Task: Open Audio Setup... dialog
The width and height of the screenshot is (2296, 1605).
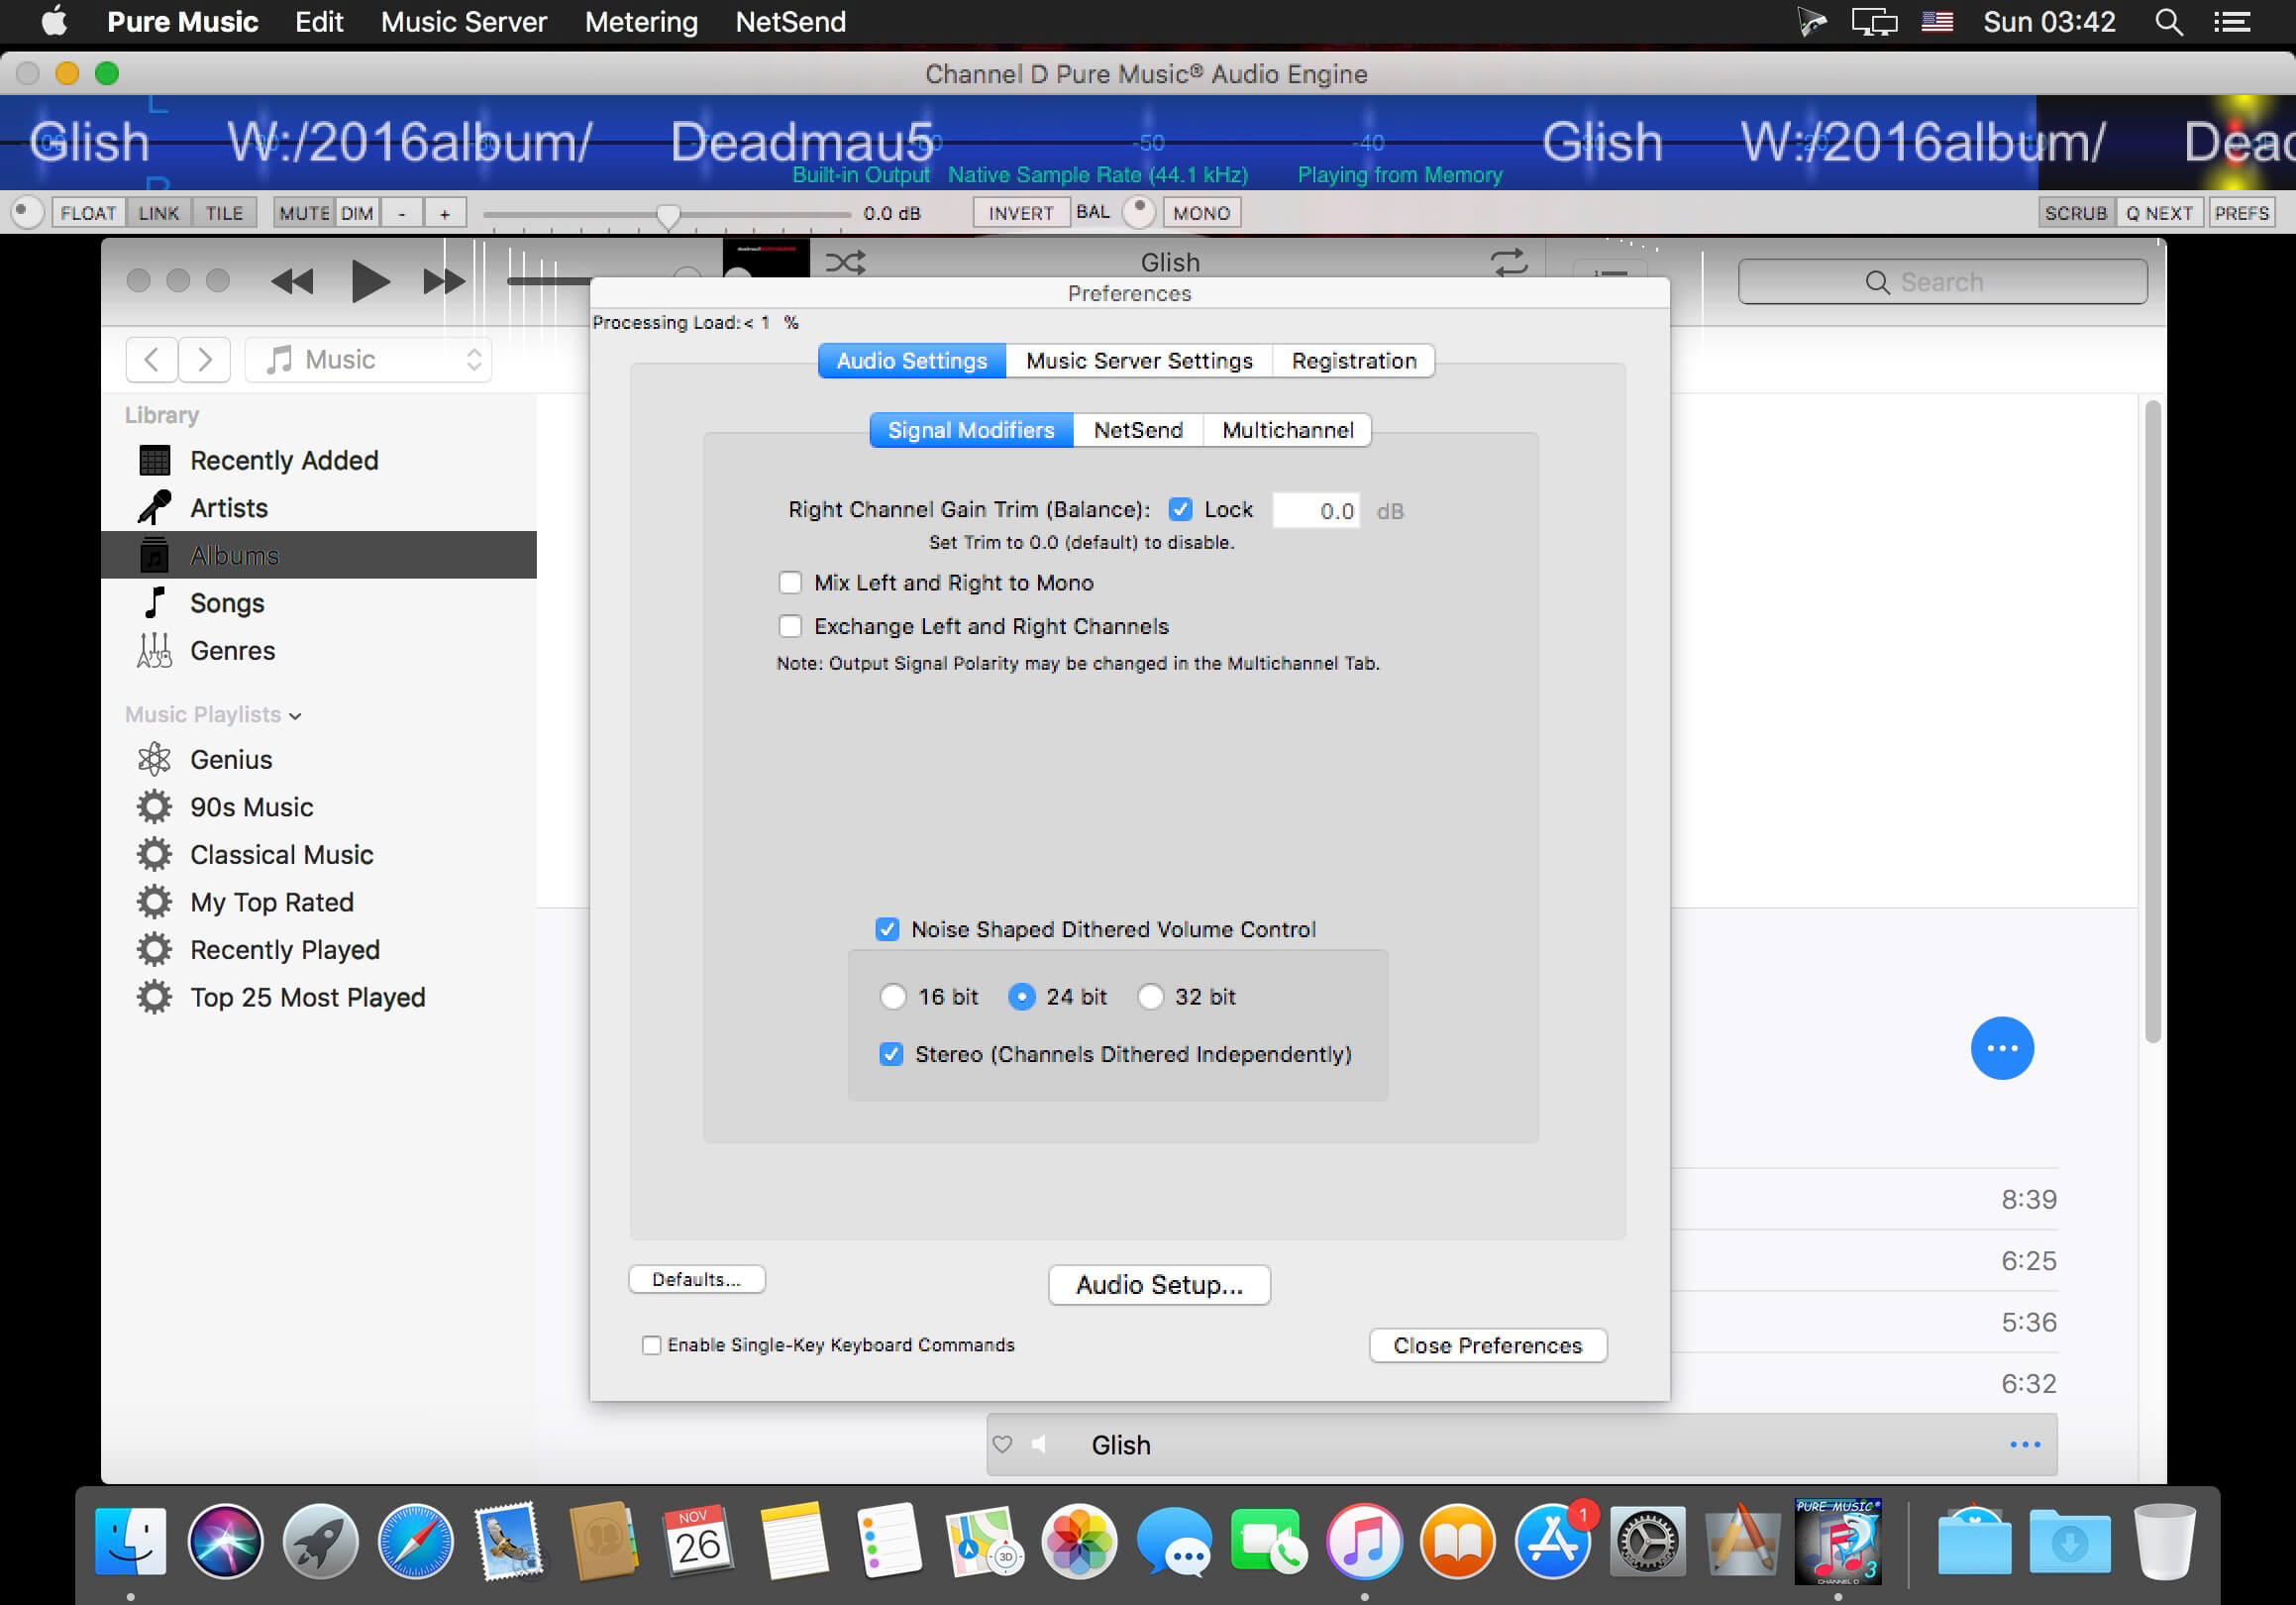Action: (x=1160, y=1285)
